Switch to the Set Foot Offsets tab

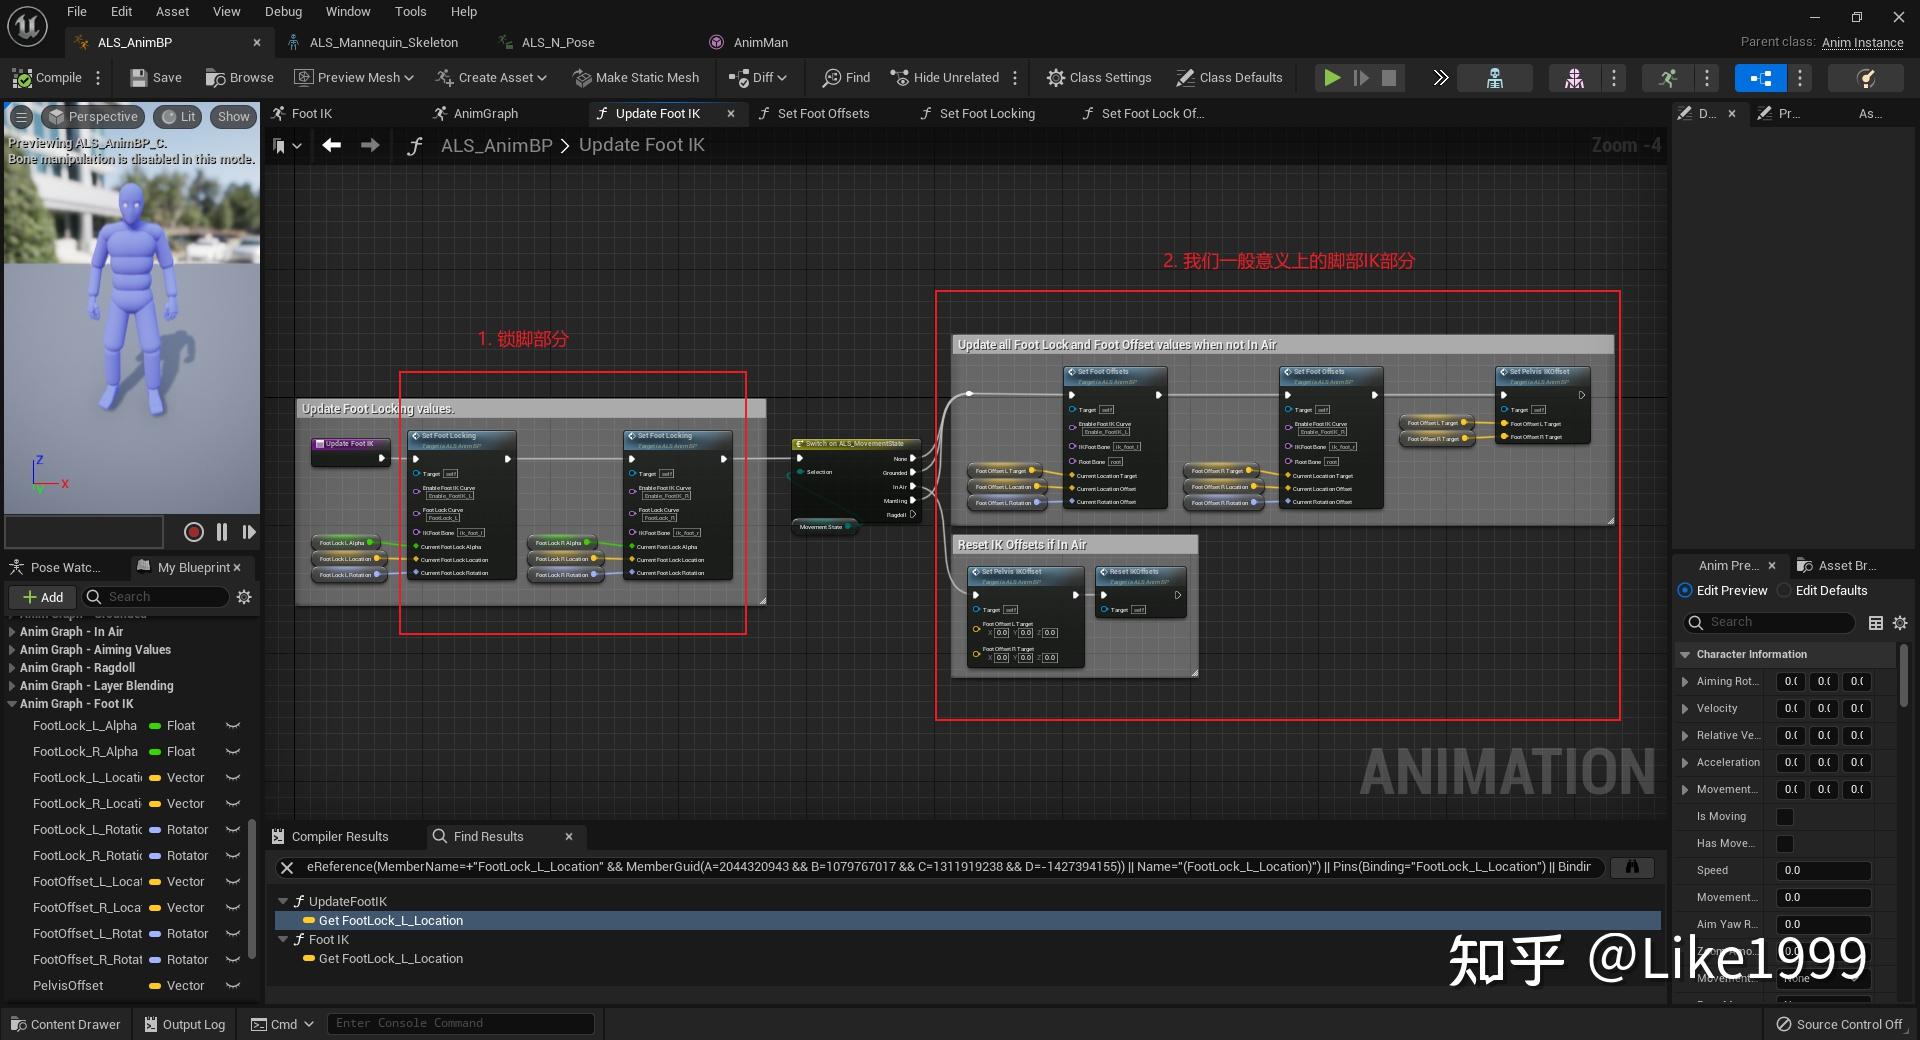[x=822, y=114]
